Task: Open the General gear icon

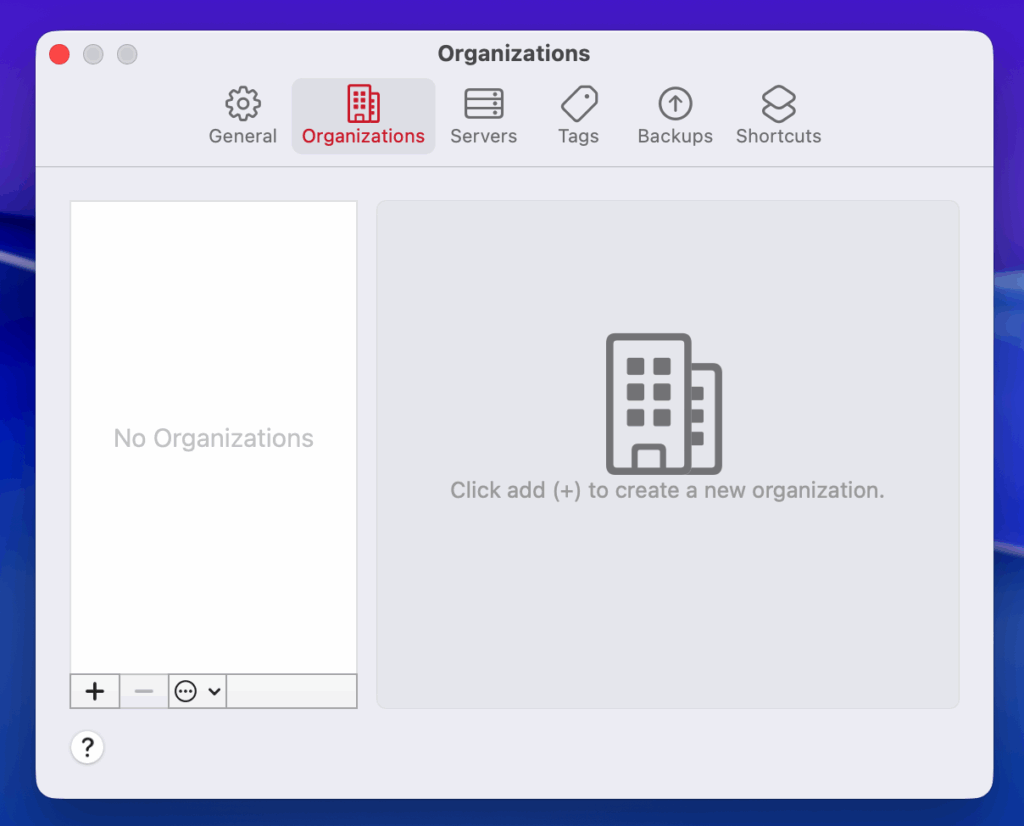Action: (x=243, y=103)
